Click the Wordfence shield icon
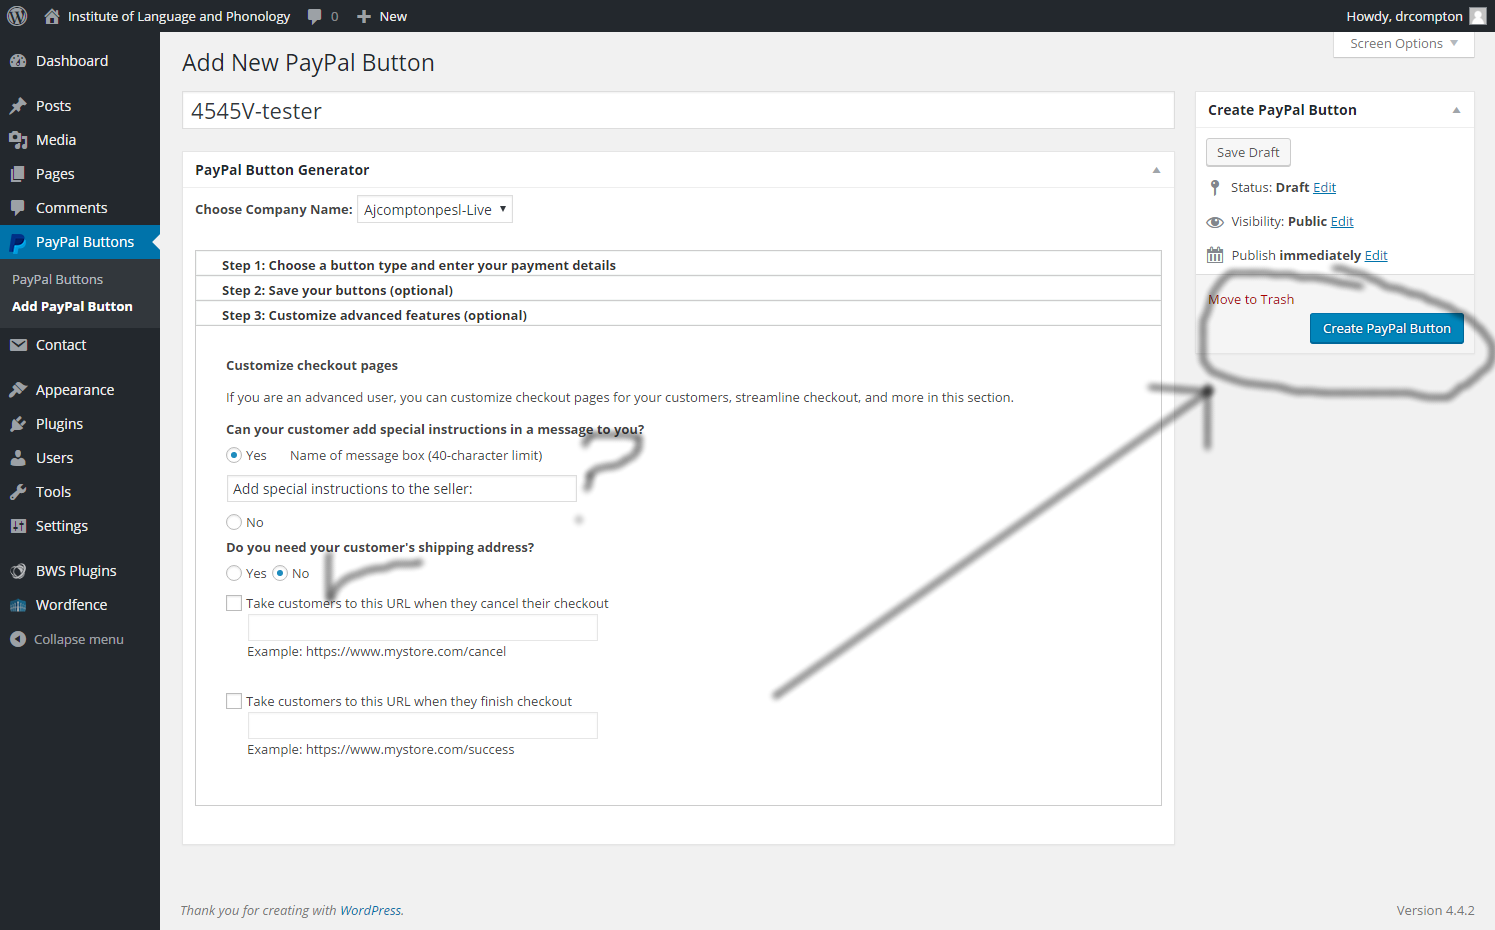 [x=18, y=605]
